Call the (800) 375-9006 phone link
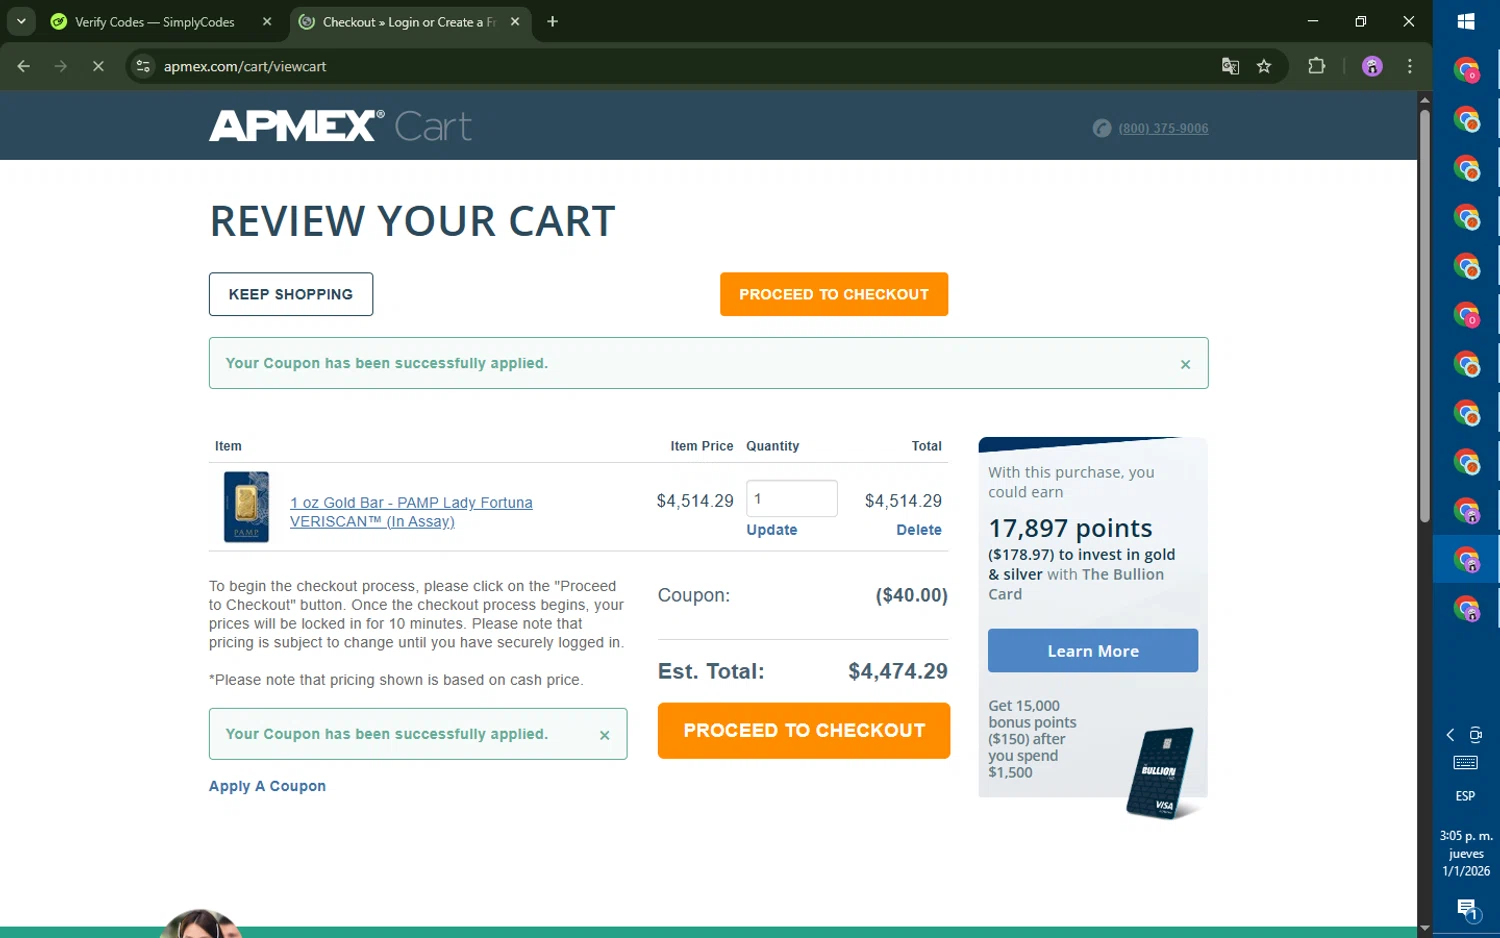This screenshot has width=1500, height=938. pyautogui.click(x=1163, y=128)
